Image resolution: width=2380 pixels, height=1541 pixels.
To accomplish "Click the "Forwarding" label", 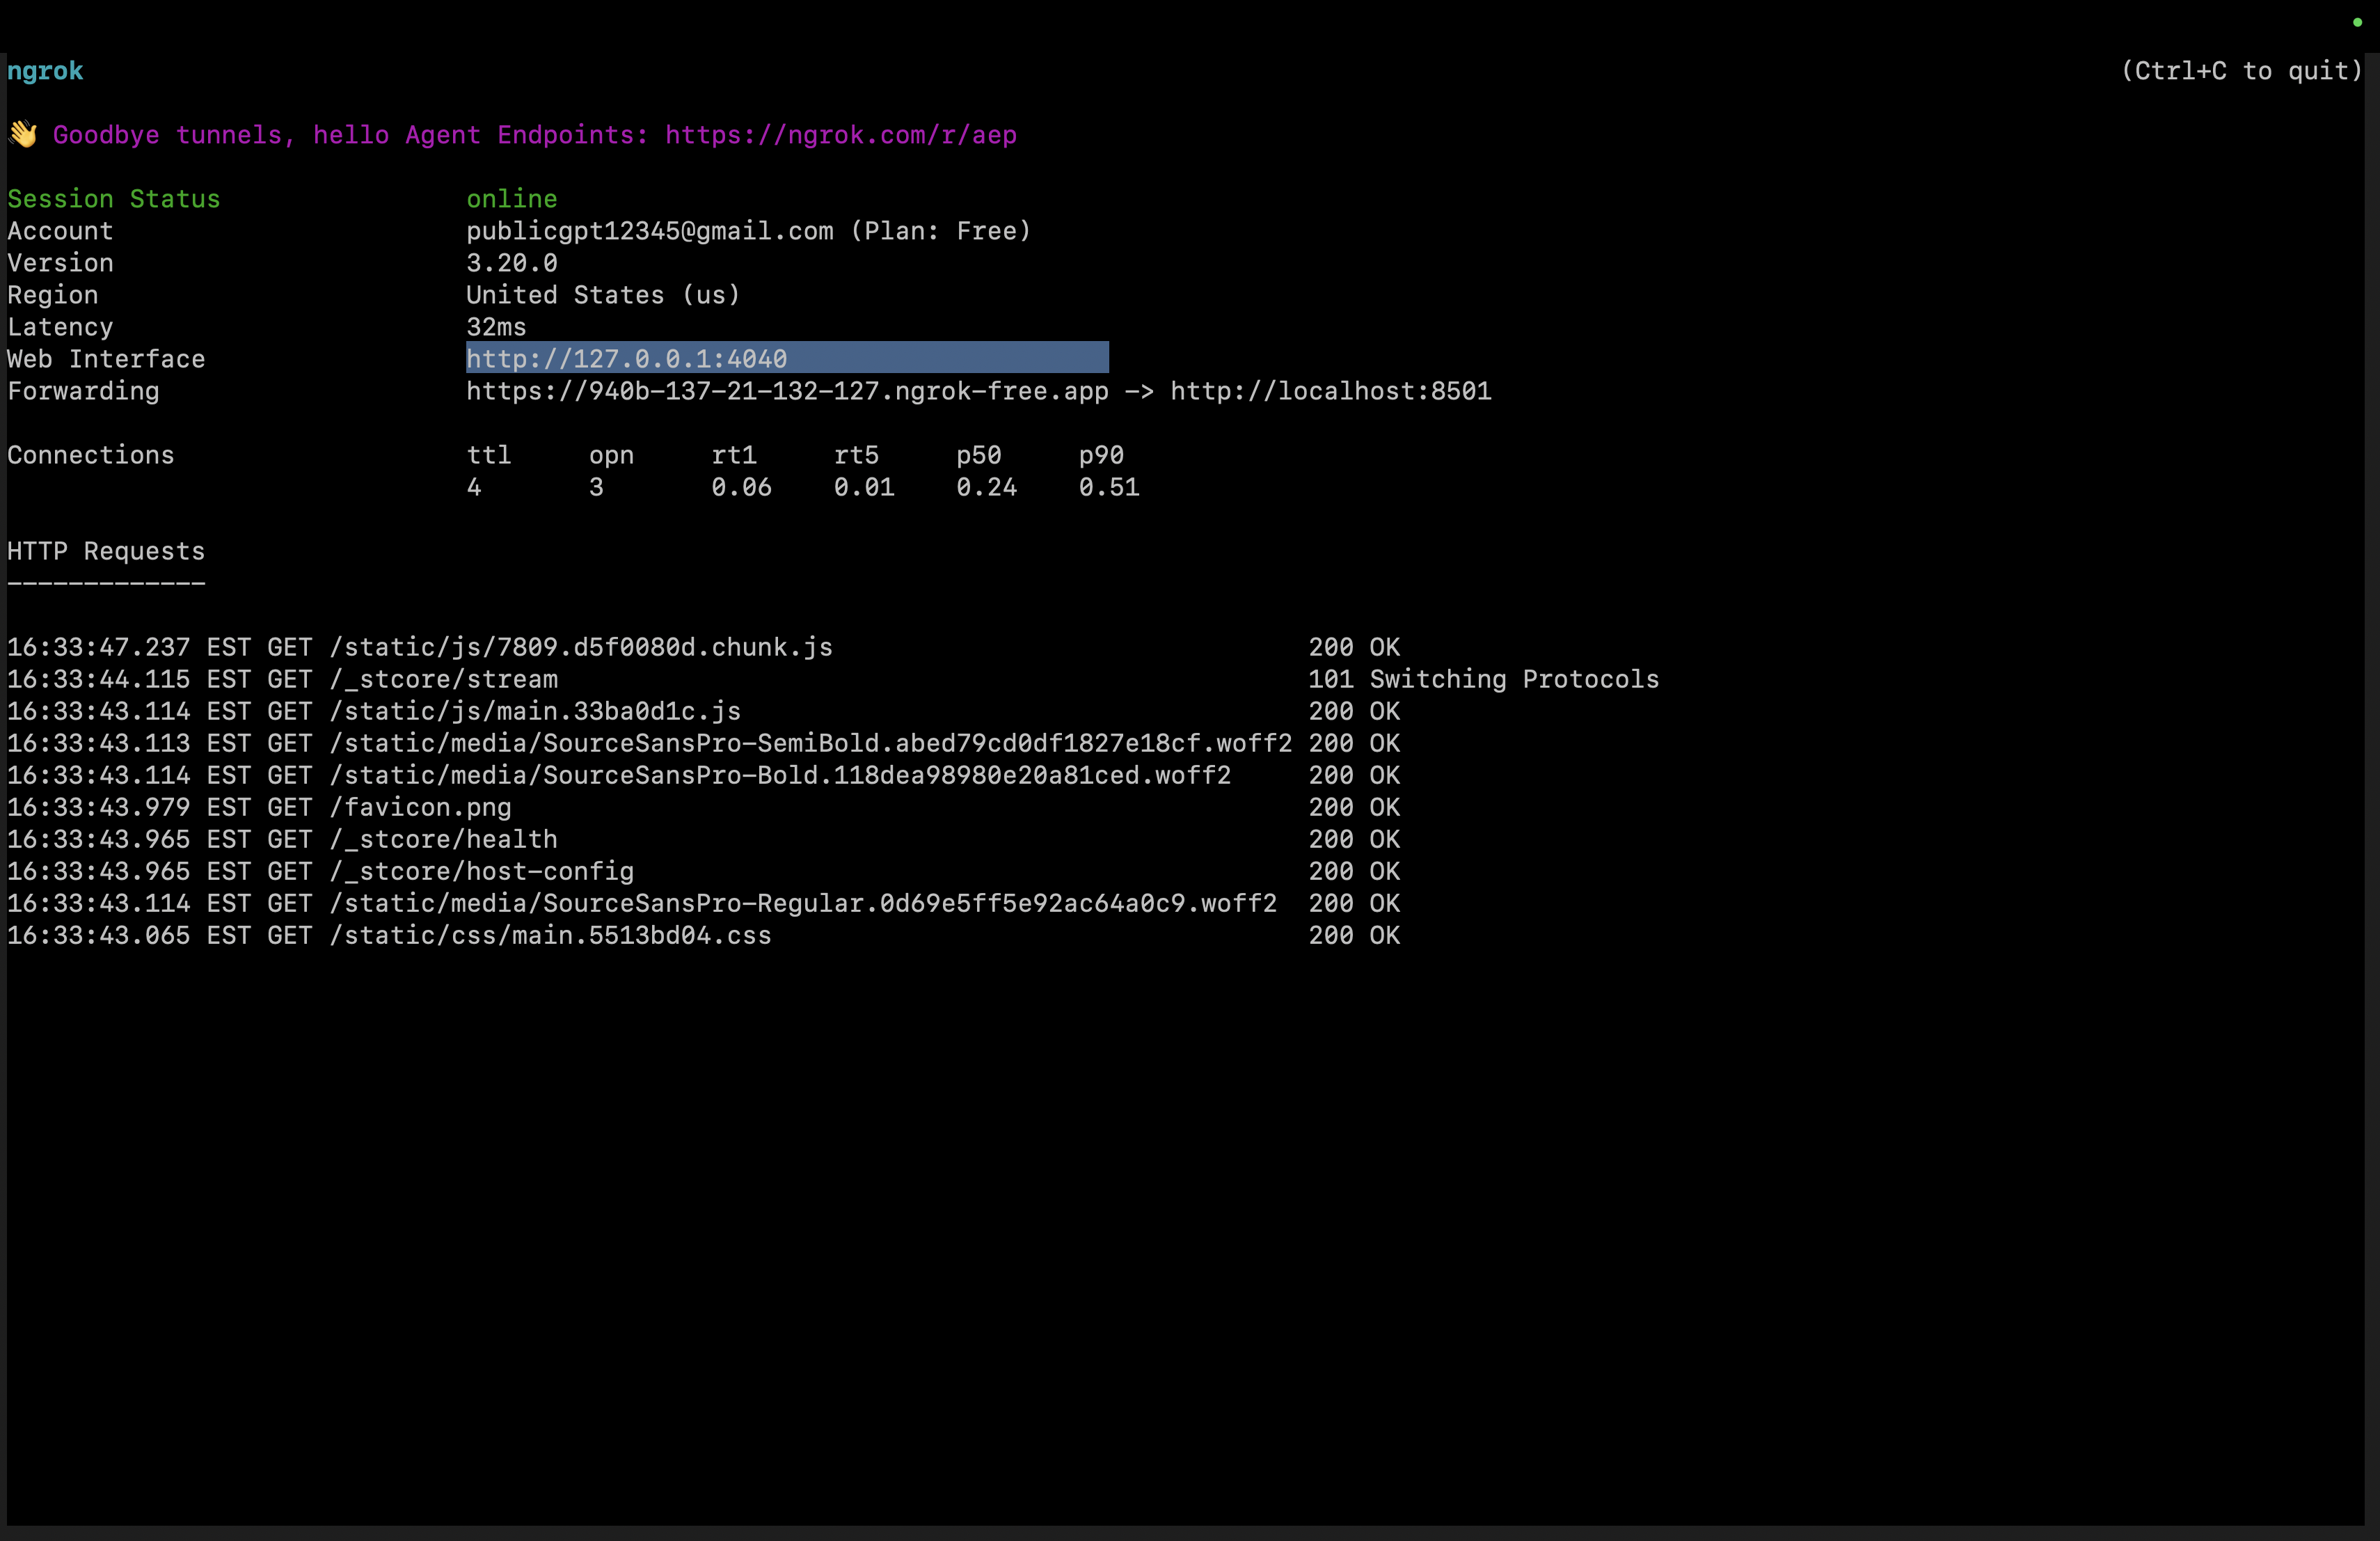I will [83, 391].
